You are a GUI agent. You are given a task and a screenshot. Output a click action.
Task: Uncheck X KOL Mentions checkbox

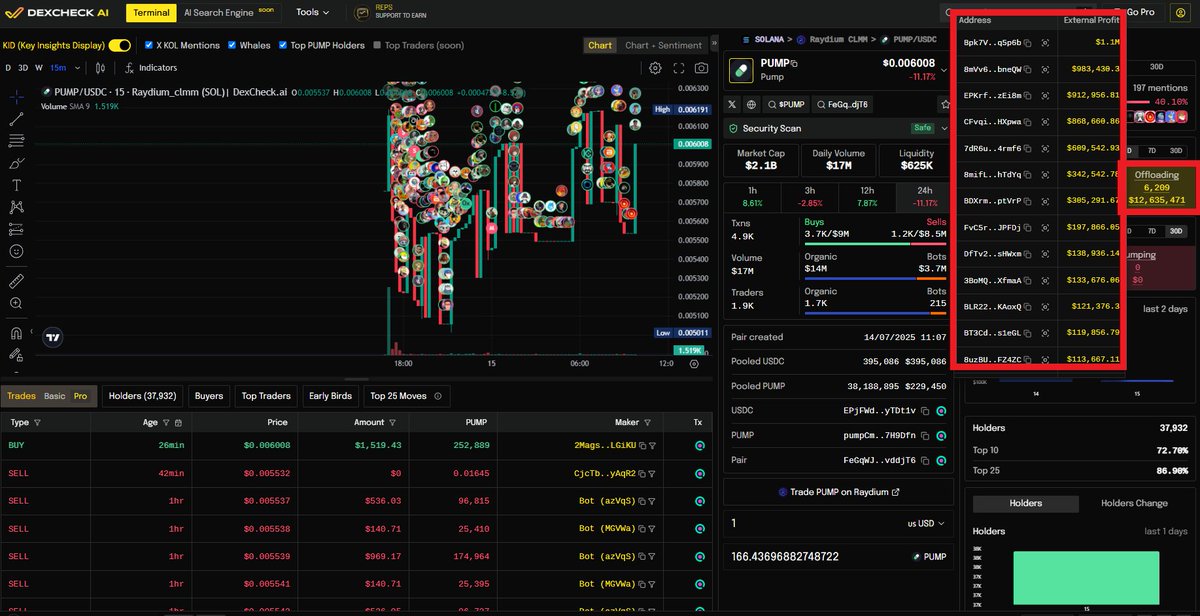coord(149,45)
